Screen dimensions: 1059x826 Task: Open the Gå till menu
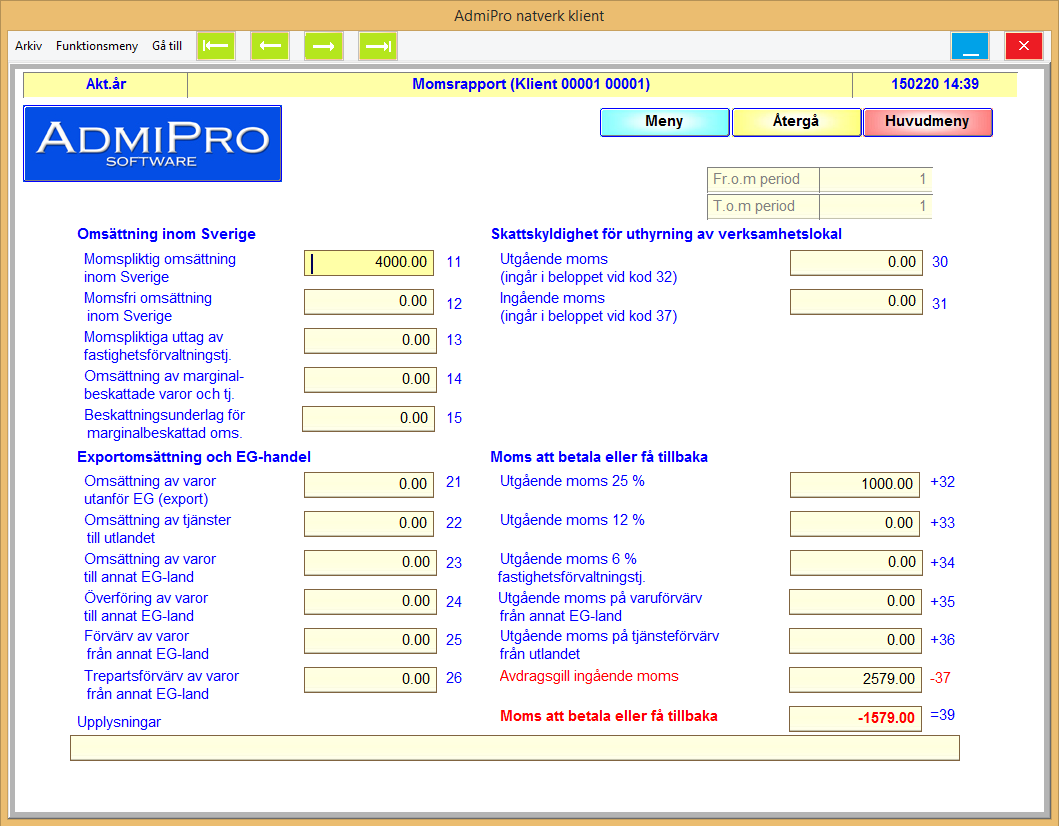click(x=167, y=46)
